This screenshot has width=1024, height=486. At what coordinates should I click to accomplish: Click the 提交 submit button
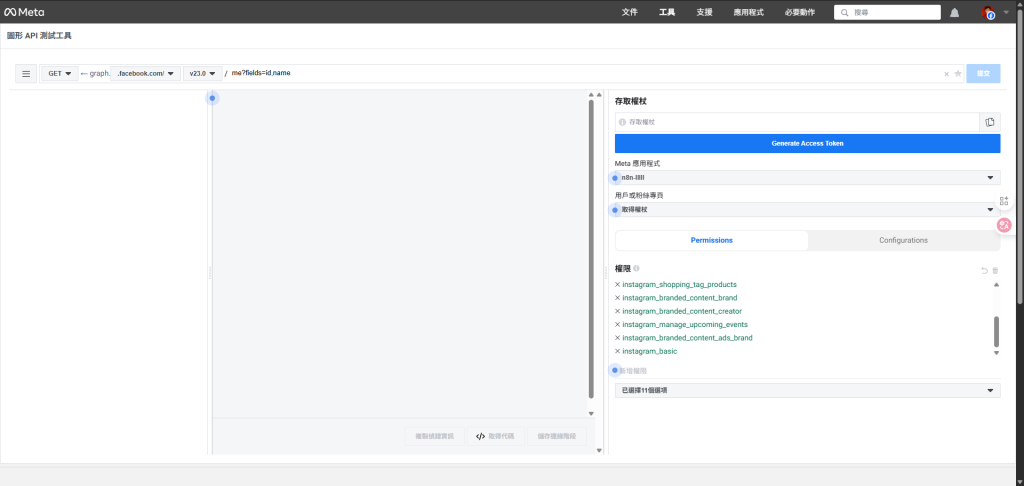pos(984,74)
